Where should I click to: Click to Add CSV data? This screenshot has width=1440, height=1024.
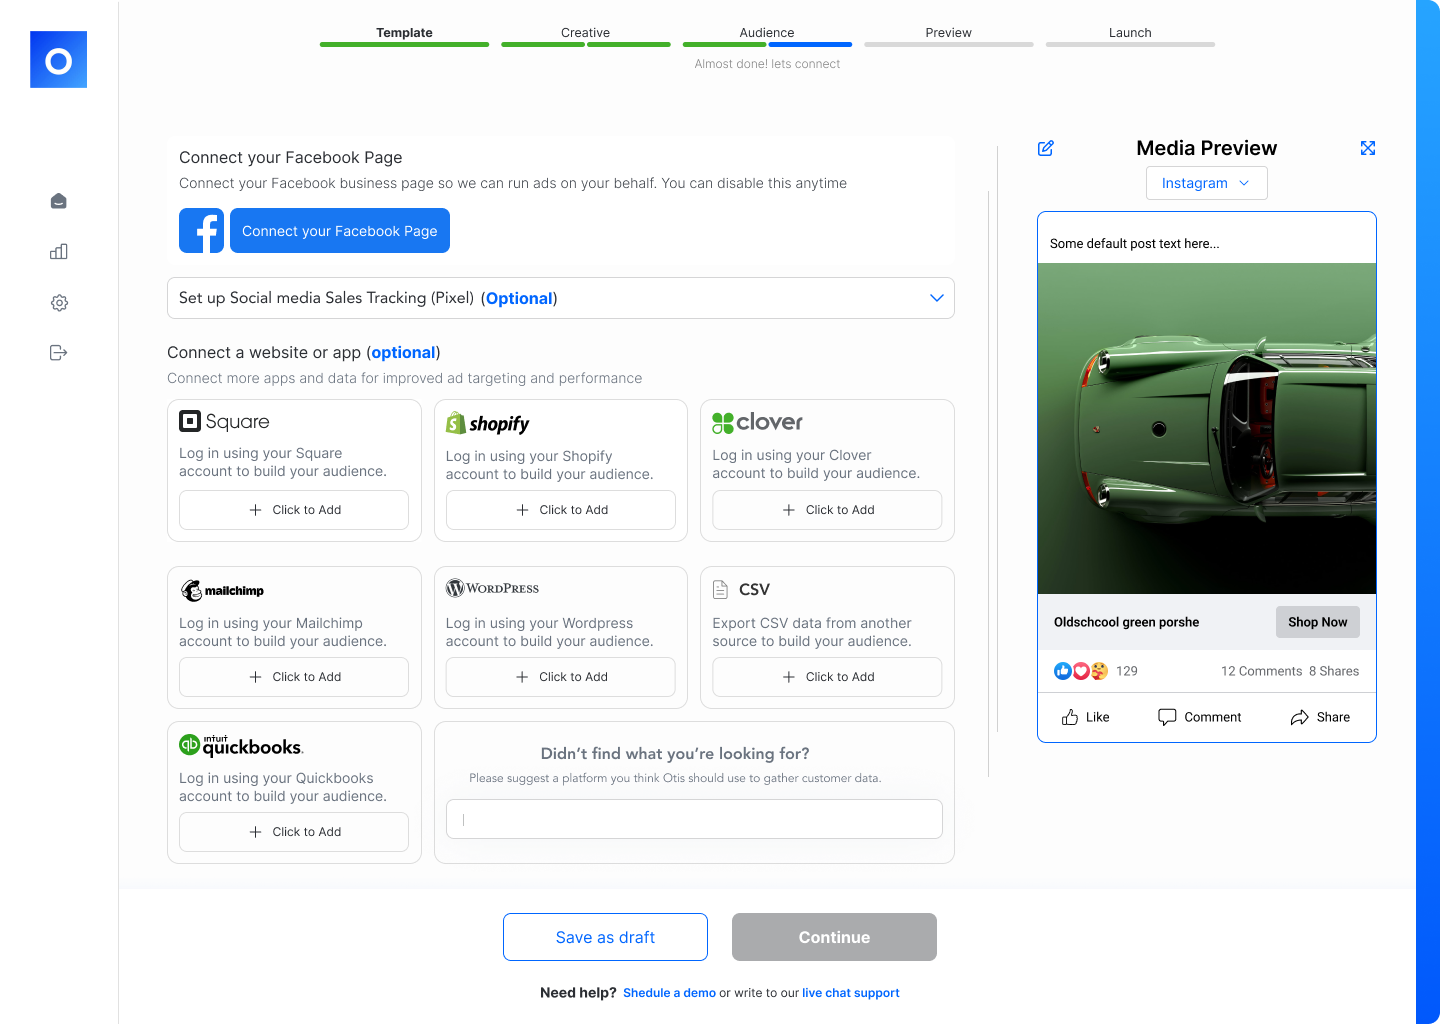[827, 677]
